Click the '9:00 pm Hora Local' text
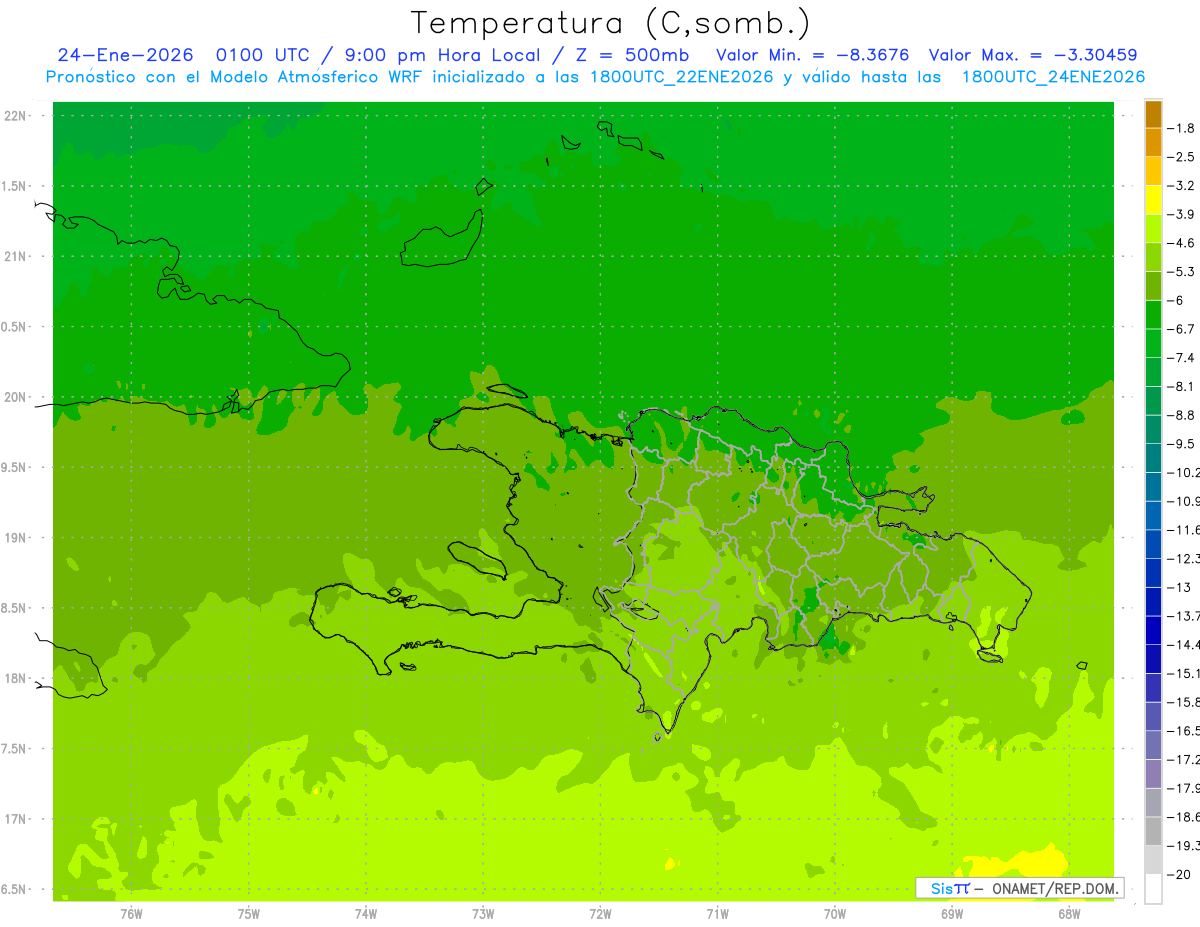The height and width of the screenshot is (927, 1200). pyautogui.click(x=440, y=55)
